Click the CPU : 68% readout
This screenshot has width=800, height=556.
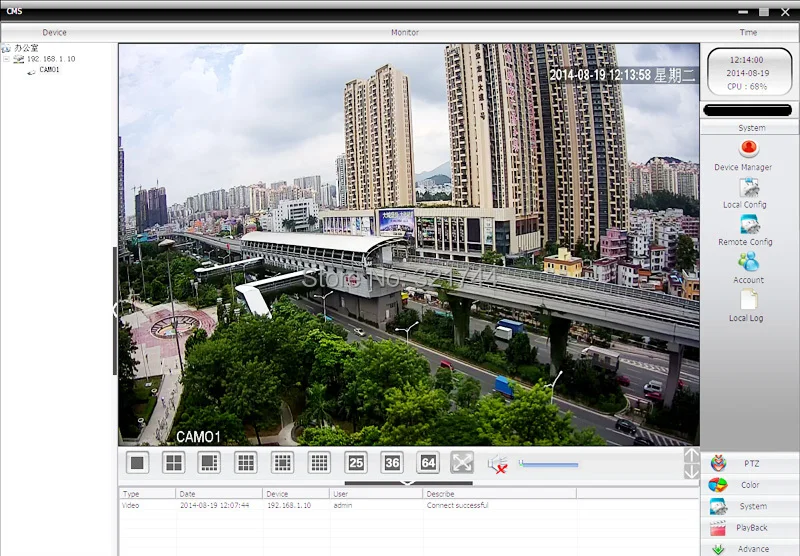pyautogui.click(x=747, y=87)
